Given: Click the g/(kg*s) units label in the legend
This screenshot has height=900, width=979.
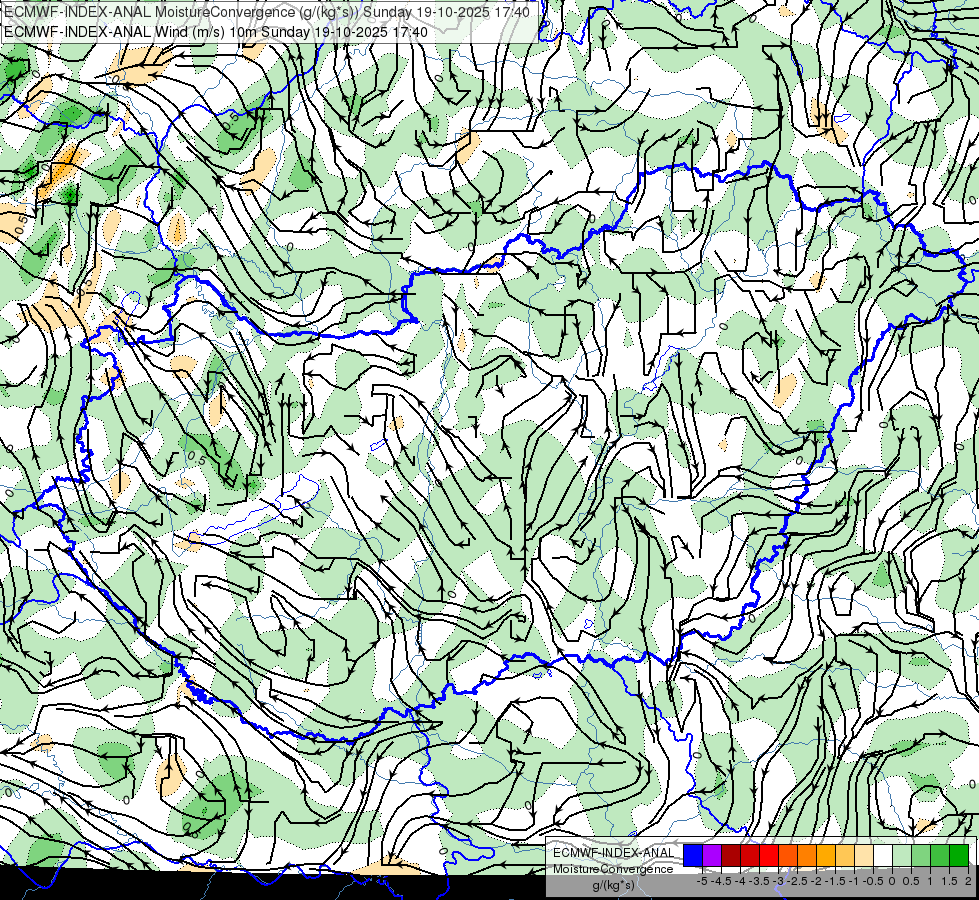Looking at the screenshot, I should click(613, 885).
